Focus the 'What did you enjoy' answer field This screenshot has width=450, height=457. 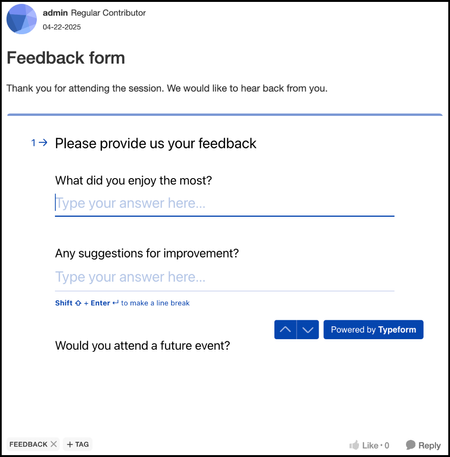pos(224,203)
